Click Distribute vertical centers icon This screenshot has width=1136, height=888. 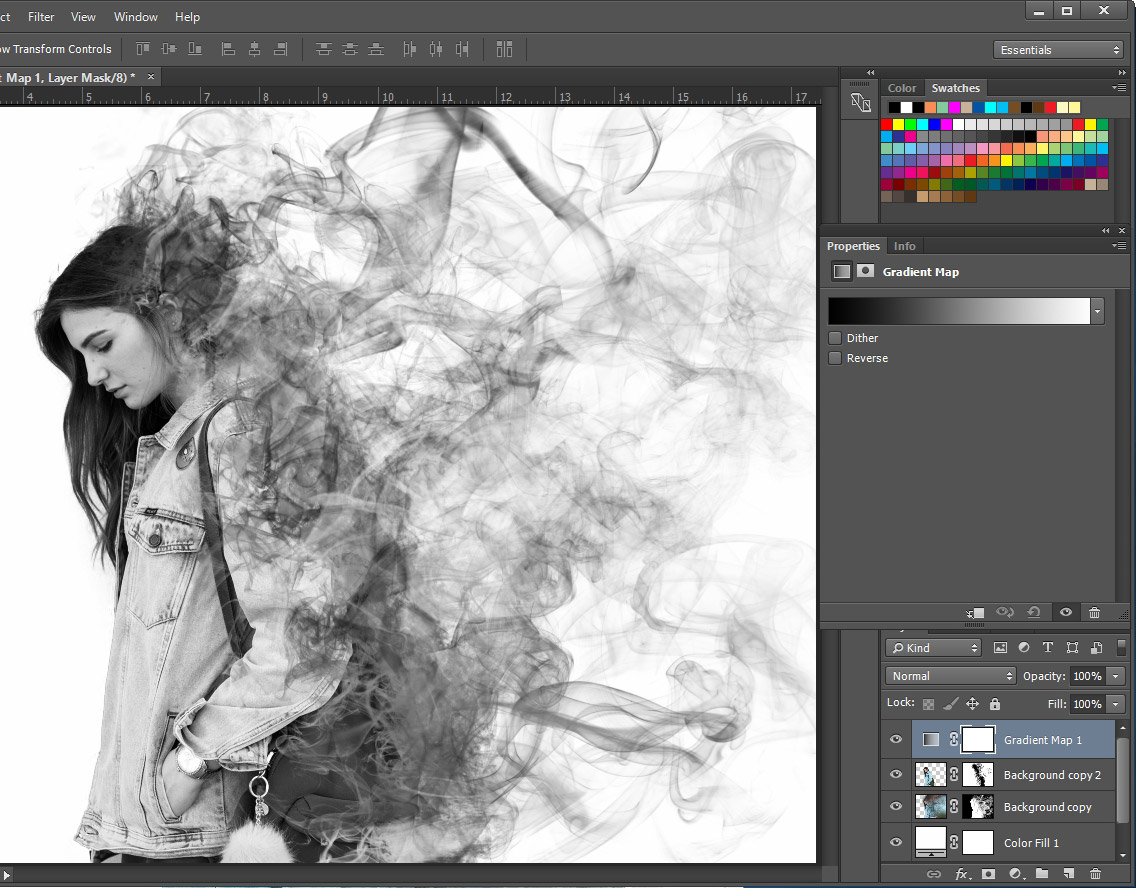pyautogui.click(x=350, y=49)
